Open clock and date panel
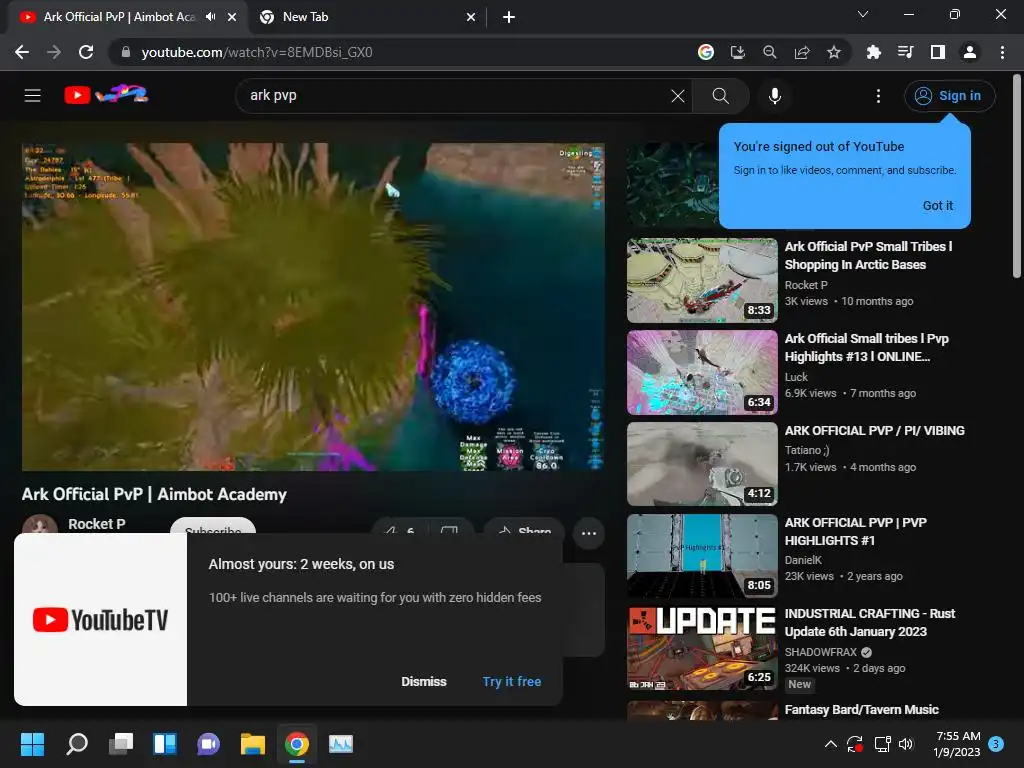 (957, 744)
